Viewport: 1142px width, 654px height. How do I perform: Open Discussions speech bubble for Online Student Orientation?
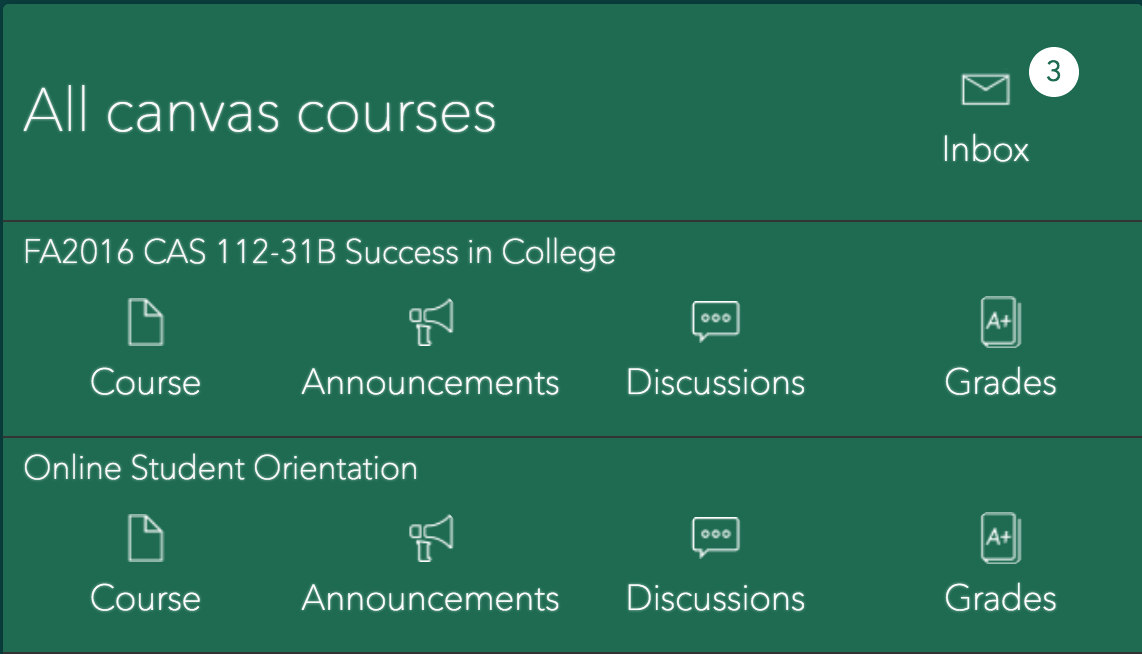(x=716, y=537)
